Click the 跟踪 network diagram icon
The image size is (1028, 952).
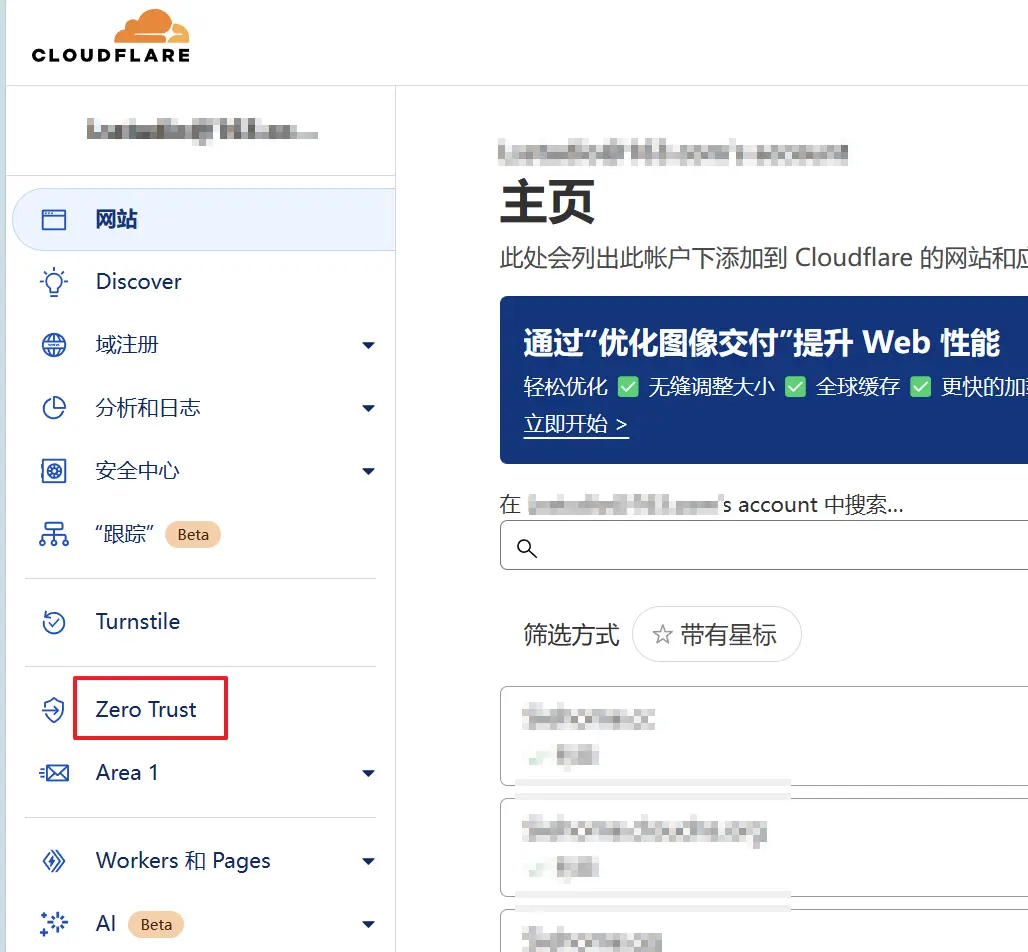click(x=54, y=534)
